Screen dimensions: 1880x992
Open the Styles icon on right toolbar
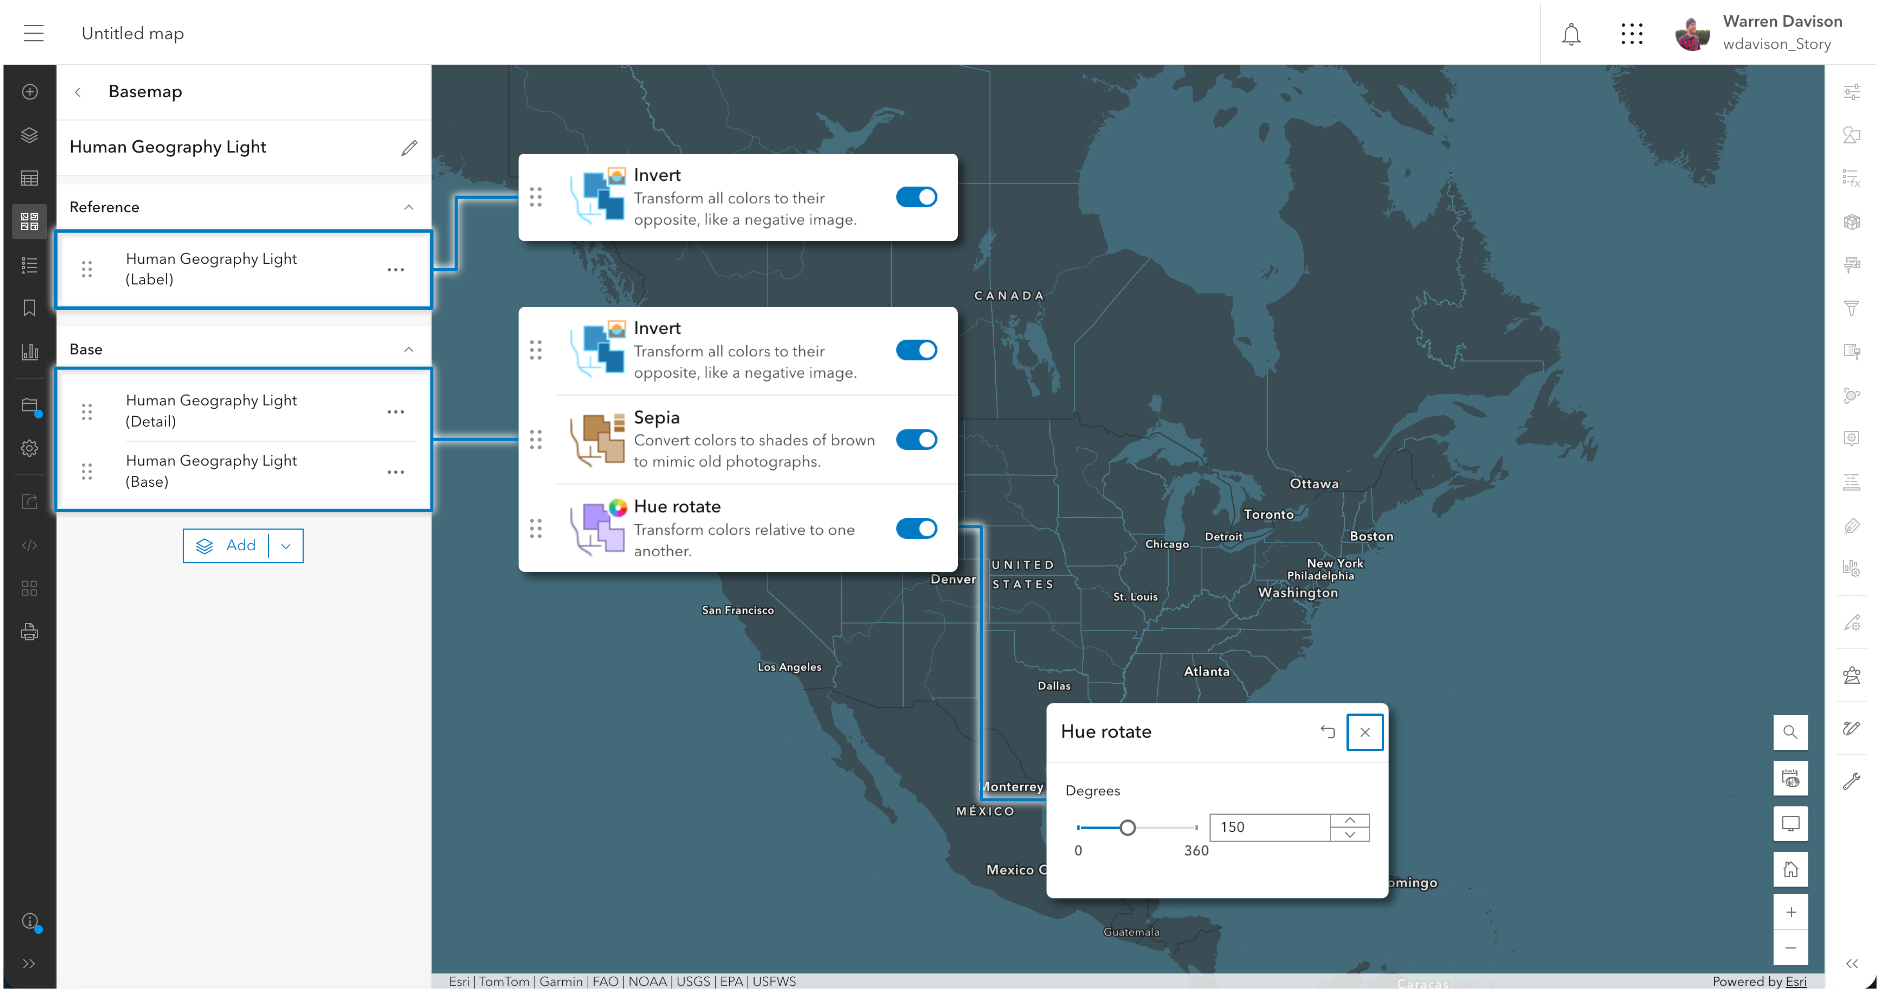1852,135
